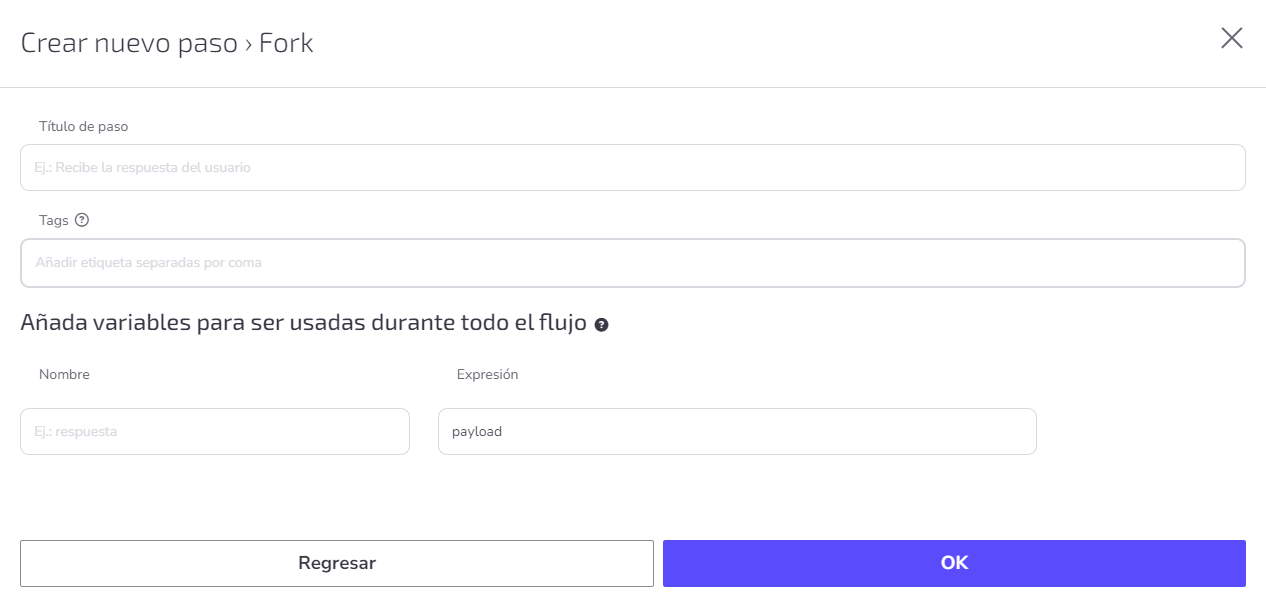The image size is (1266, 607).
Task: Click the "Nombre" column label
Action: [x=64, y=375]
